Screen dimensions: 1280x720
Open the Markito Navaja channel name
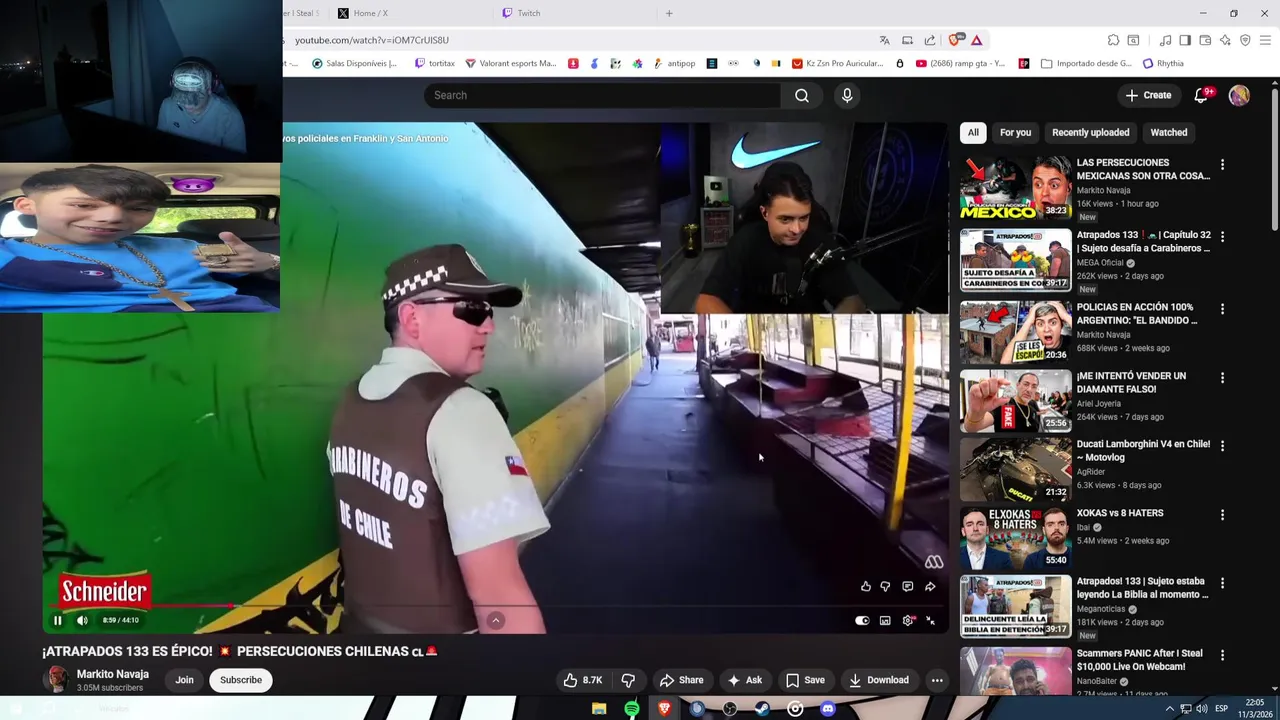pos(113,674)
